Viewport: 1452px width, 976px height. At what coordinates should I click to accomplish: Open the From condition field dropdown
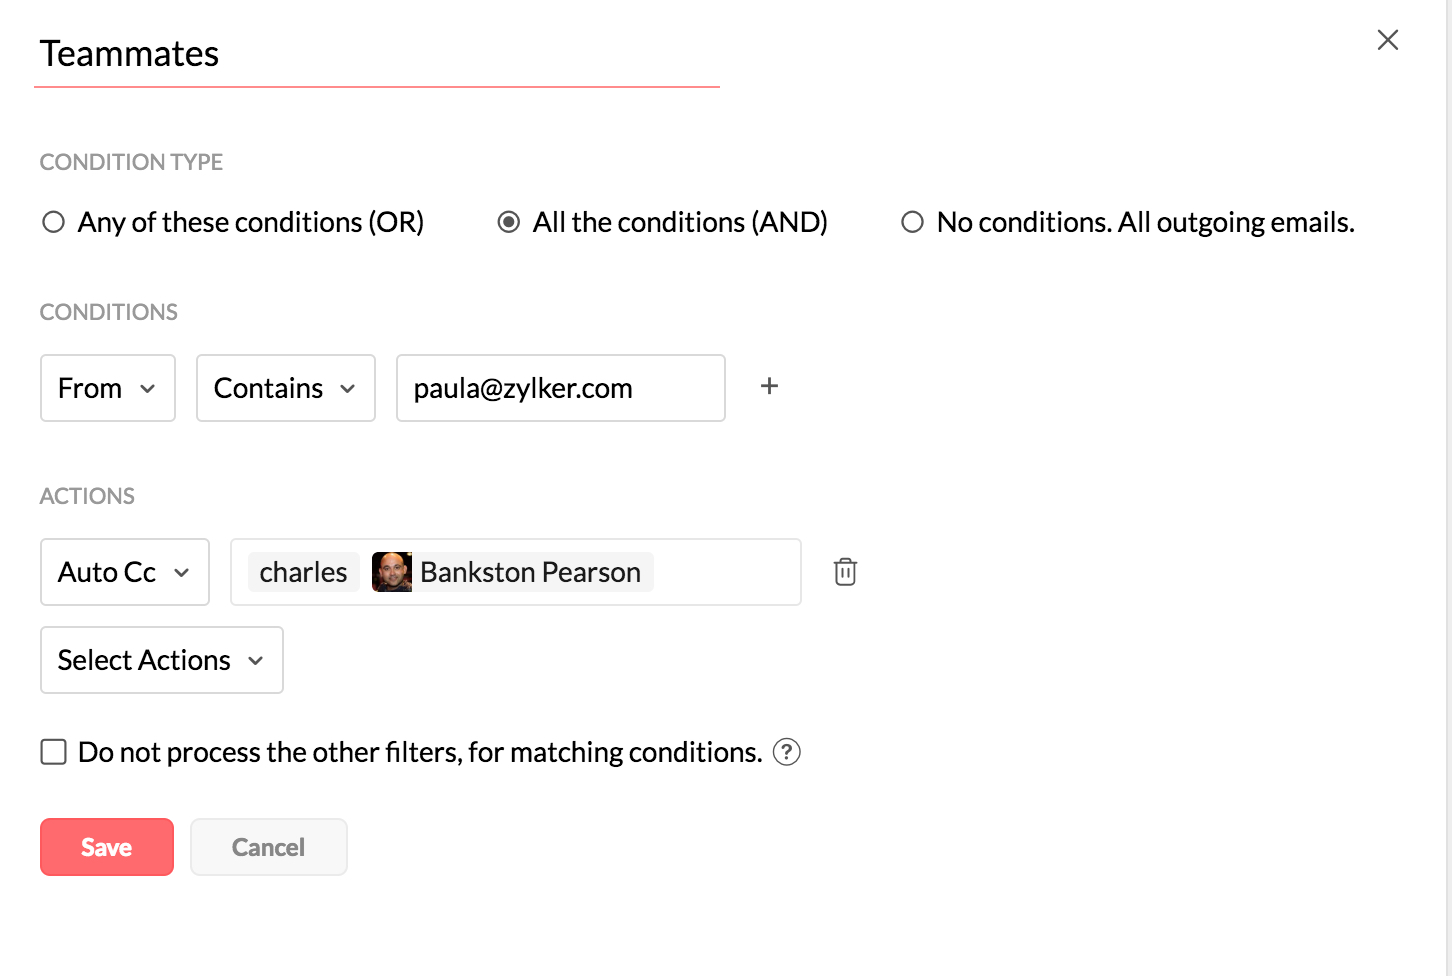coord(108,388)
